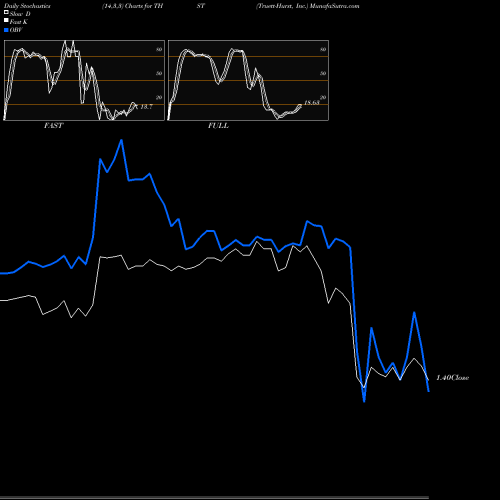Click the Slow D legend swatch
The image size is (500, 500).
pyautogui.click(x=6, y=12)
